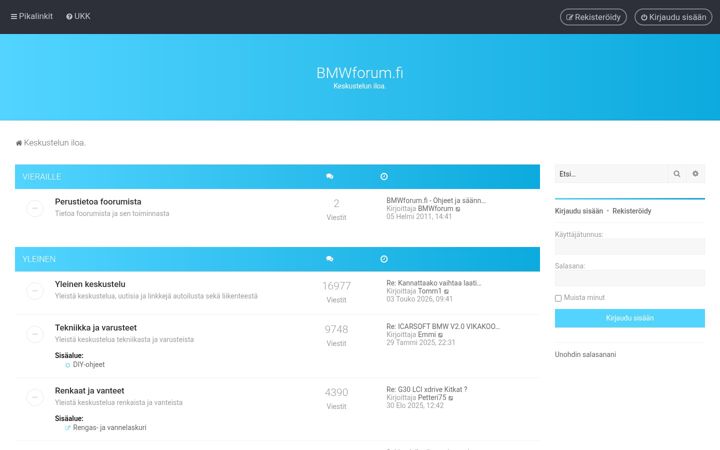Click the forum status icon for Yleinen keskustelu

pos(35,291)
